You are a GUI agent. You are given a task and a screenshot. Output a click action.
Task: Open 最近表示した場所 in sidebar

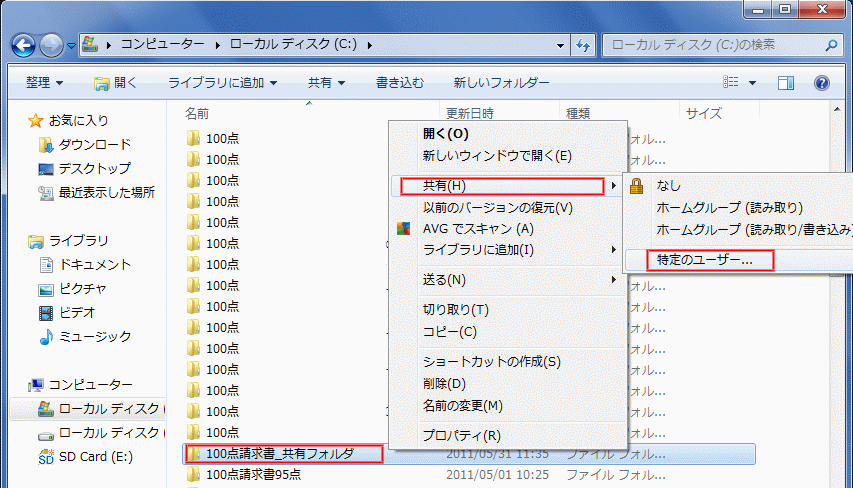coord(97,193)
